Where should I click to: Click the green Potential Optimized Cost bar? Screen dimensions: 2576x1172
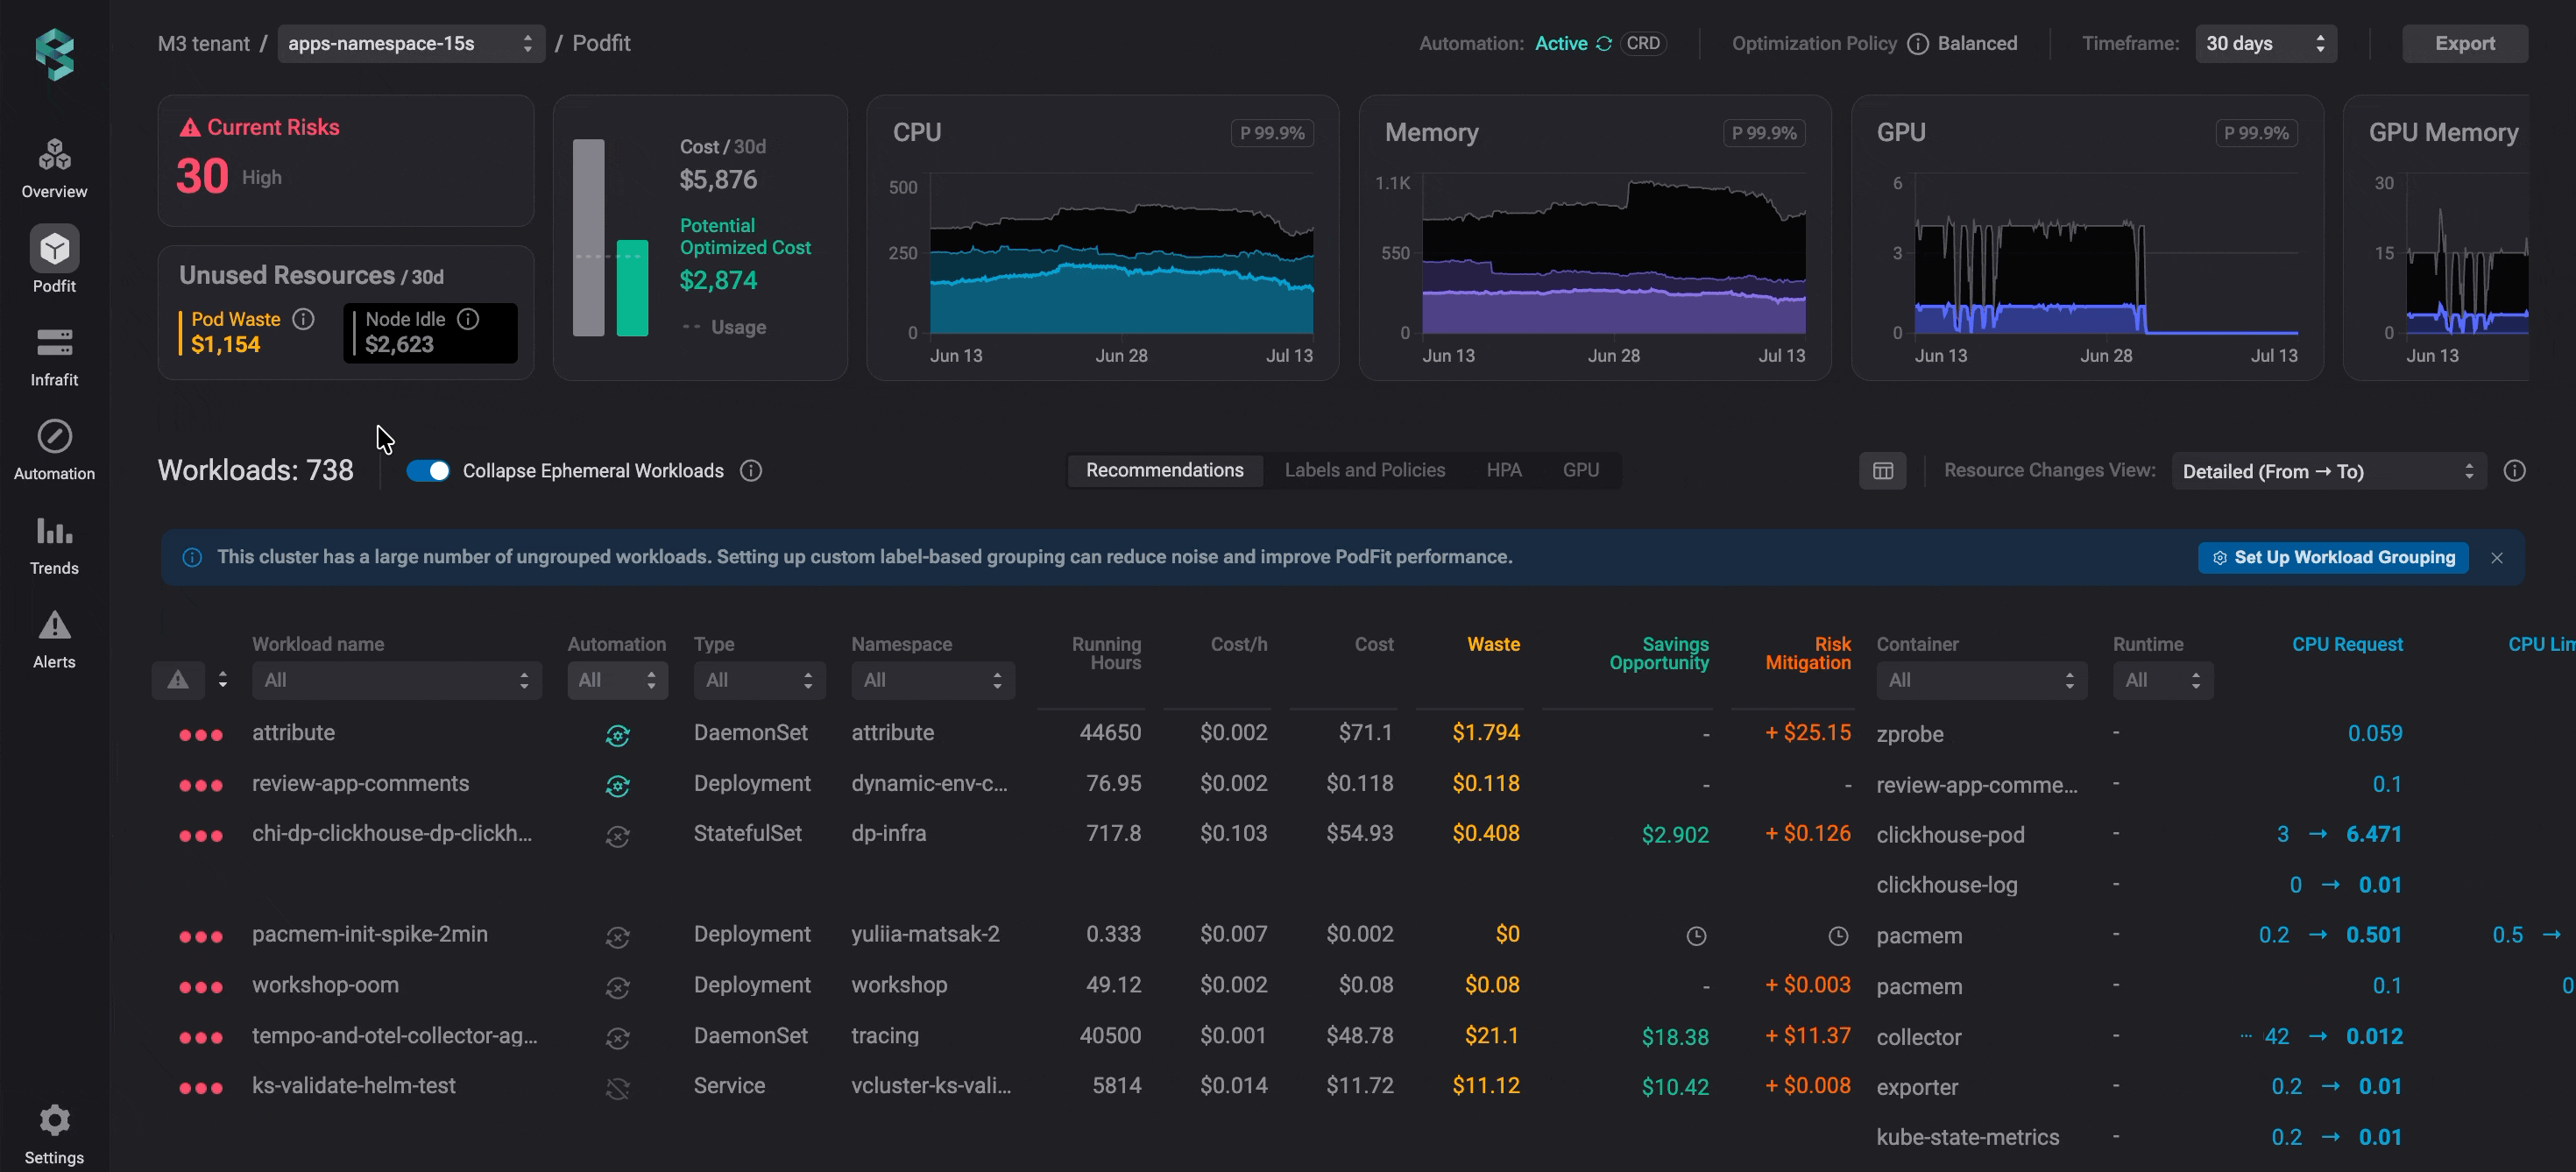pyautogui.click(x=632, y=288)
